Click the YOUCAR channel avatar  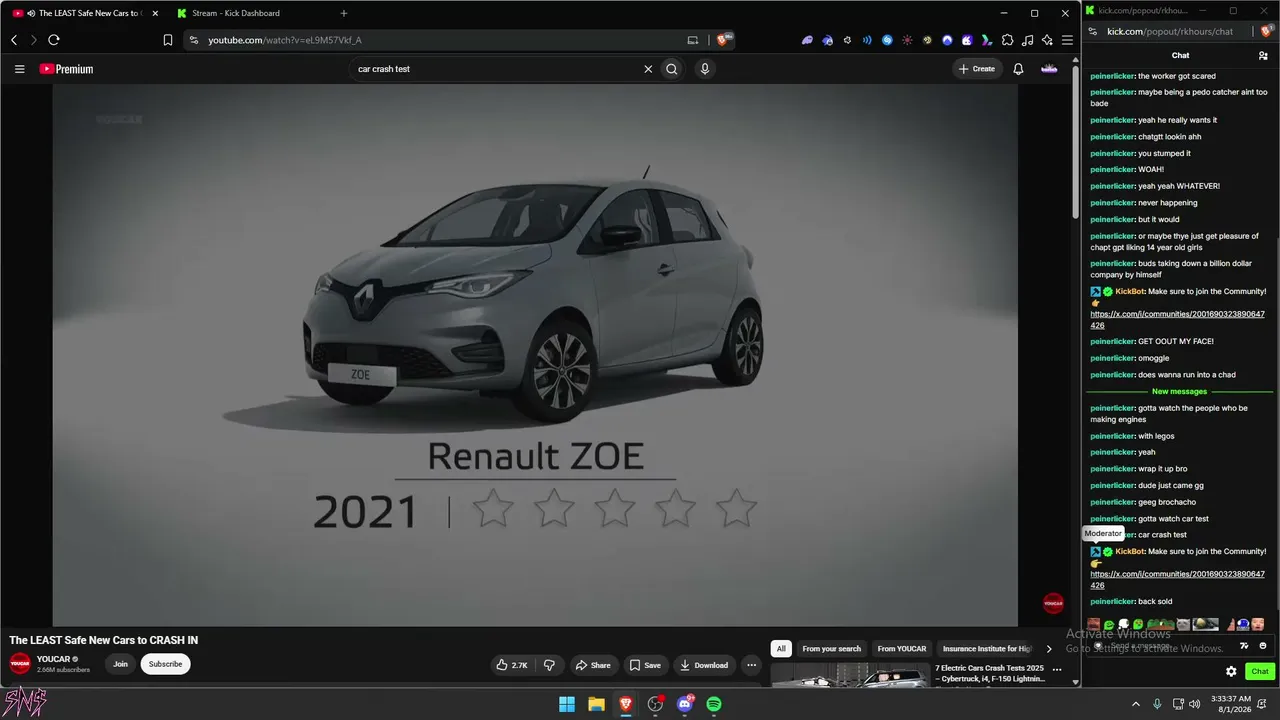click(x=20, y=664)
